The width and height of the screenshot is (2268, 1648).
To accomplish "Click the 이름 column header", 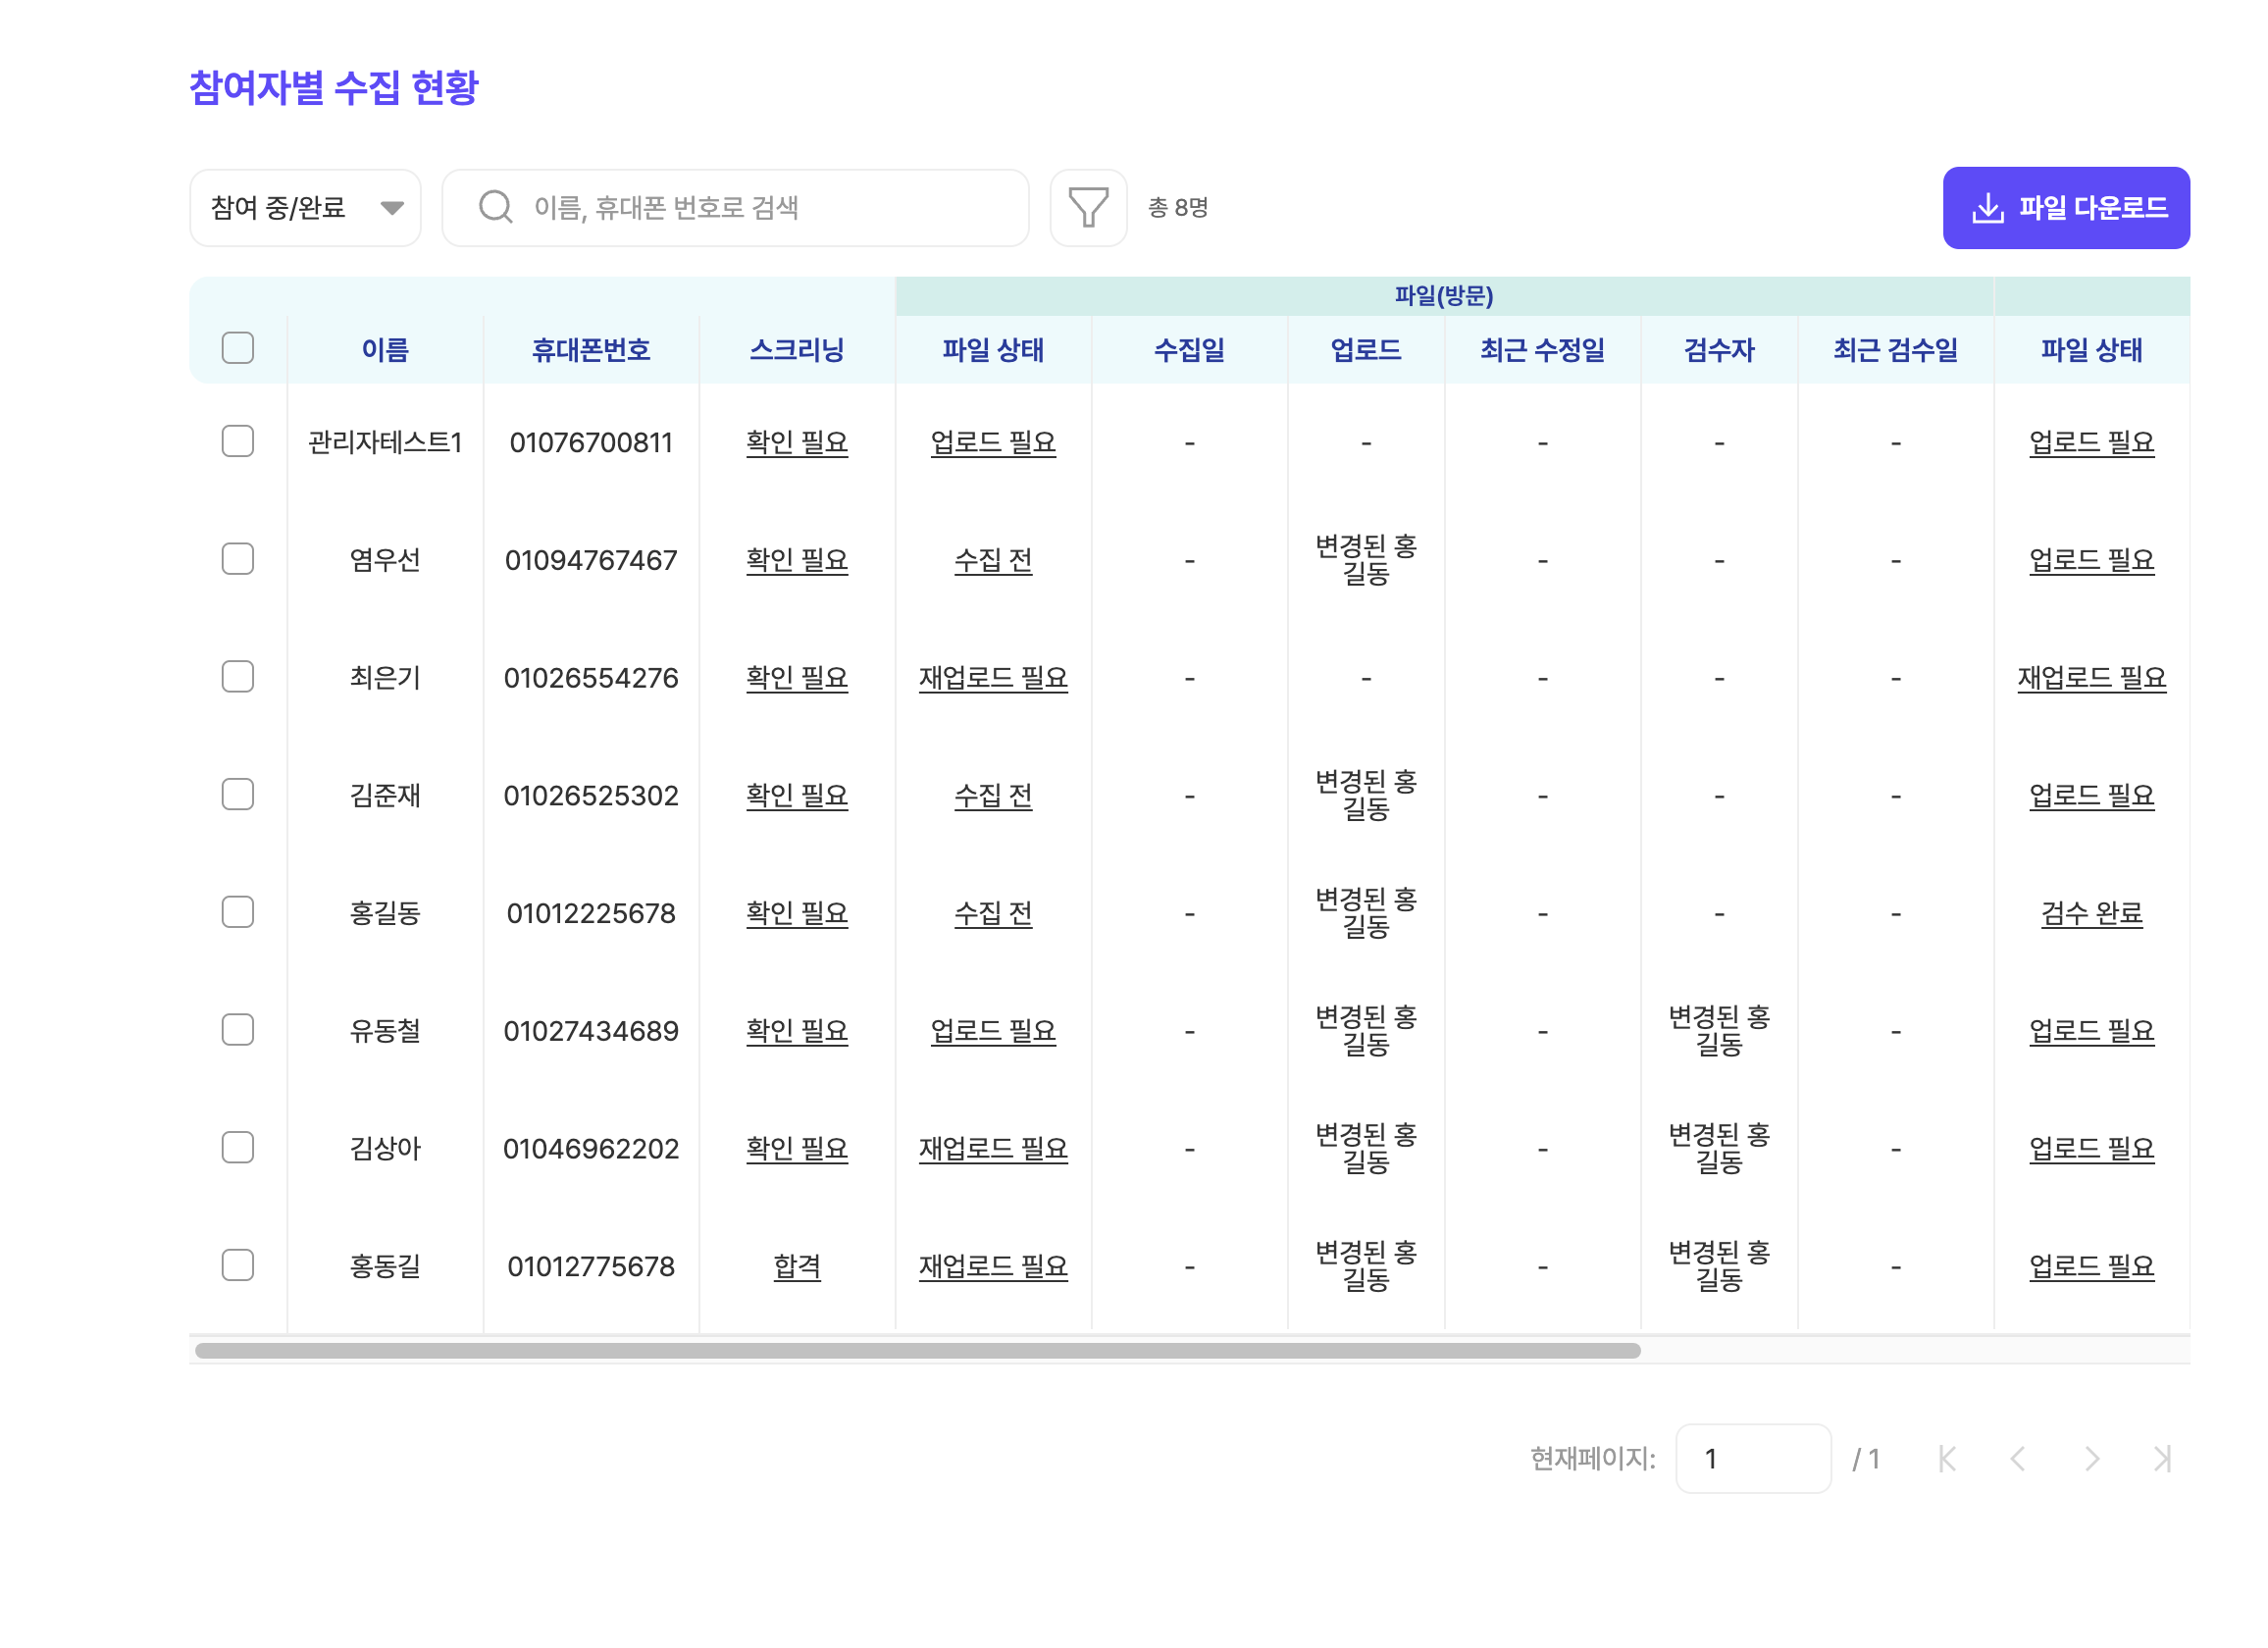I will pyautogui.click(x=385, y=350).
